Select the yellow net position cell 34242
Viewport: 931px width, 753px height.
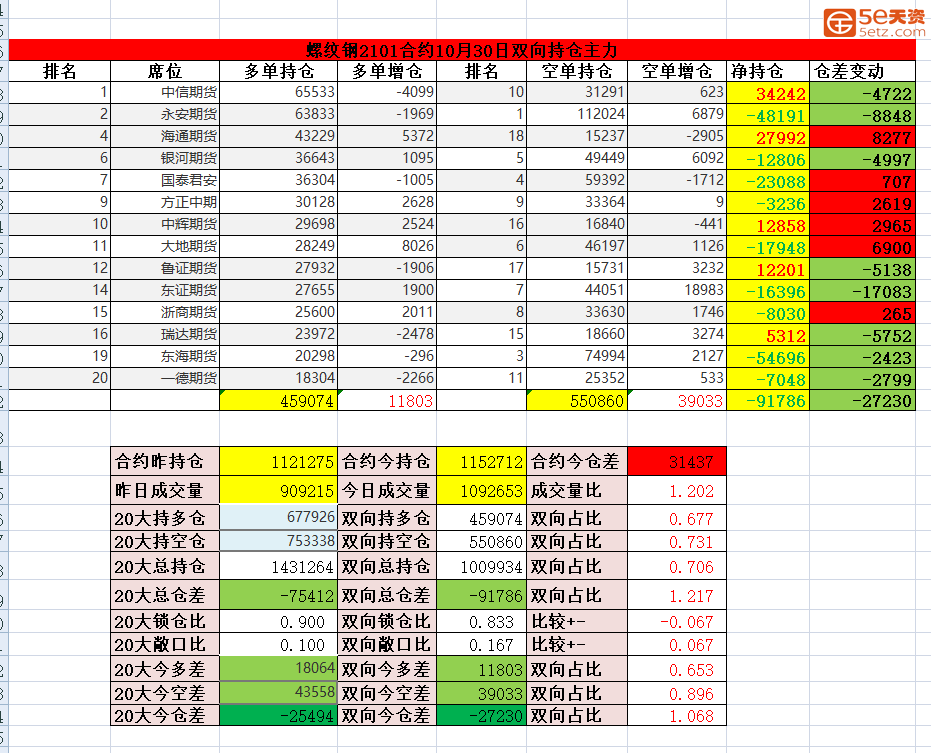pyautogui.click(x=768, y=94)
